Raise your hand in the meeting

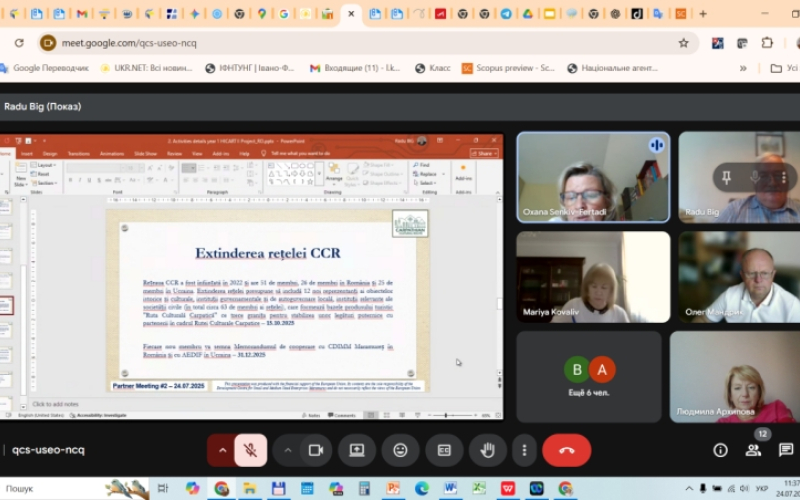click(x=488, y=450)
